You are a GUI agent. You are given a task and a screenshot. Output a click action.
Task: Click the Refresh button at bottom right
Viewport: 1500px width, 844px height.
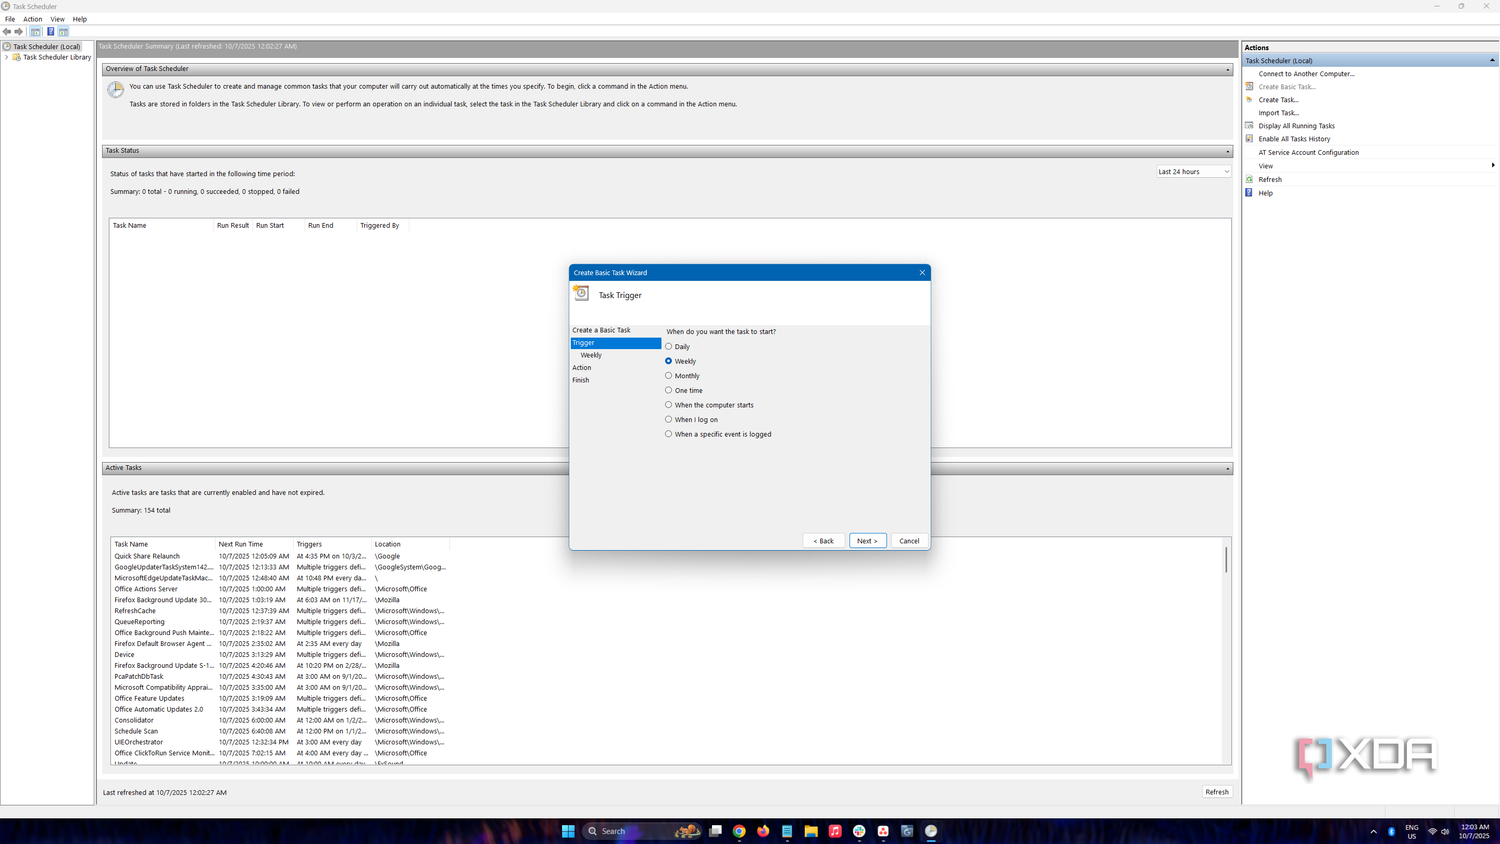[x=1217, y=792]
